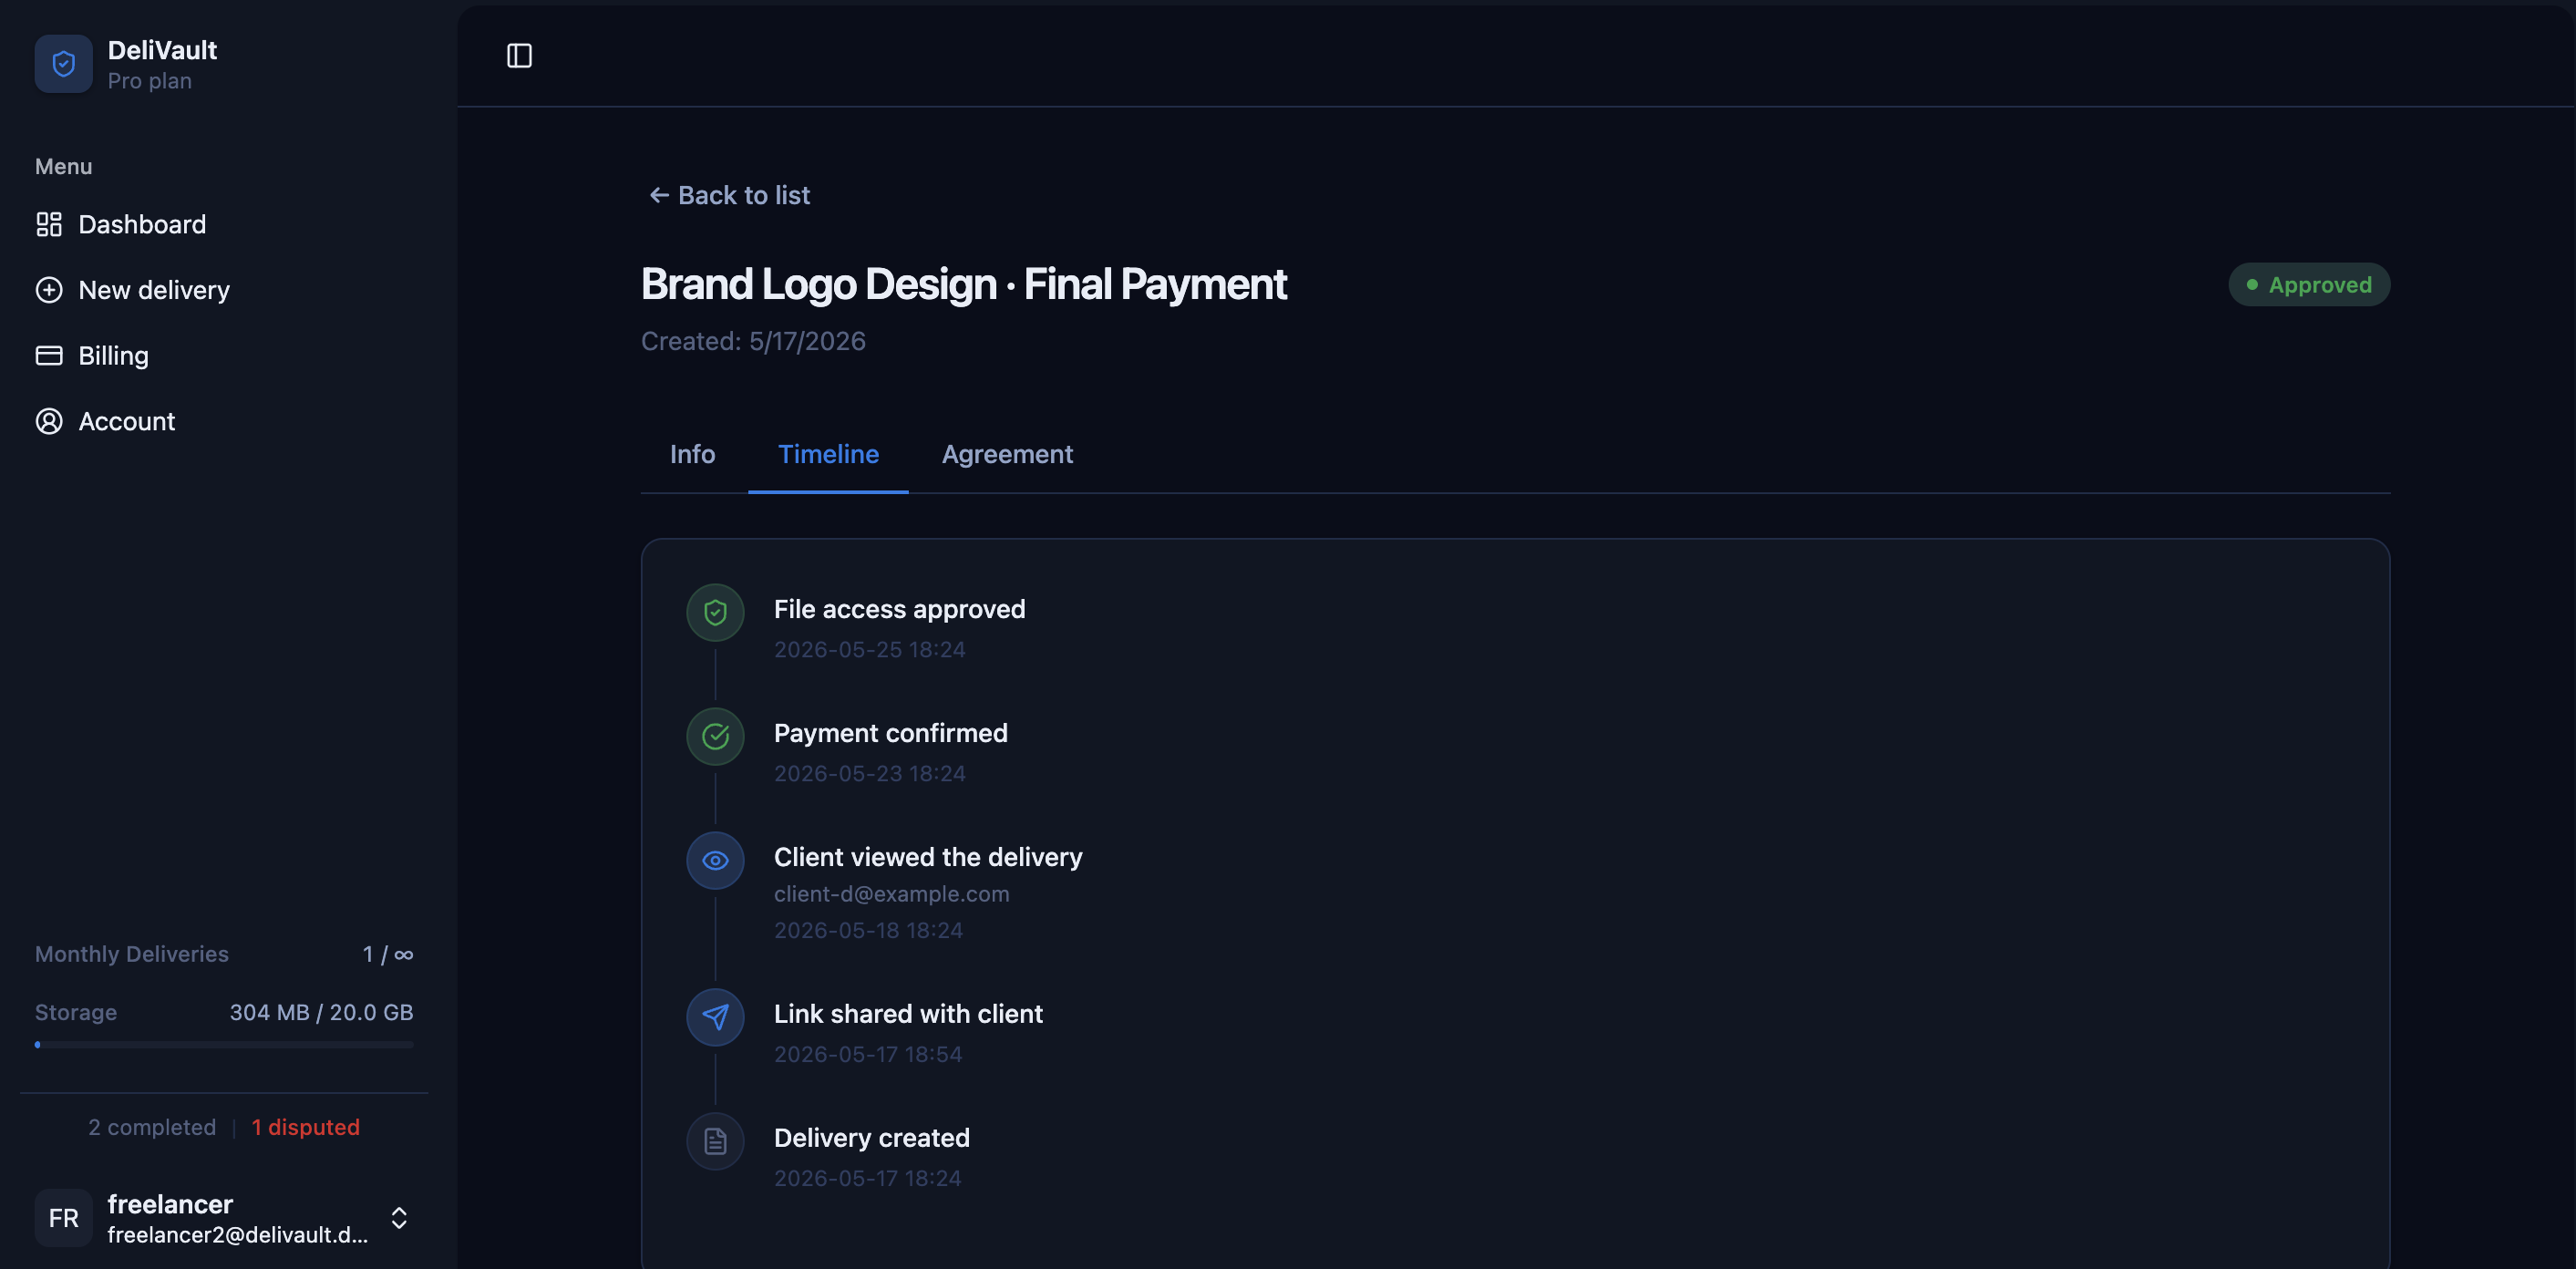
Task: Click the Client viewed eye icon
Action: 715,860
